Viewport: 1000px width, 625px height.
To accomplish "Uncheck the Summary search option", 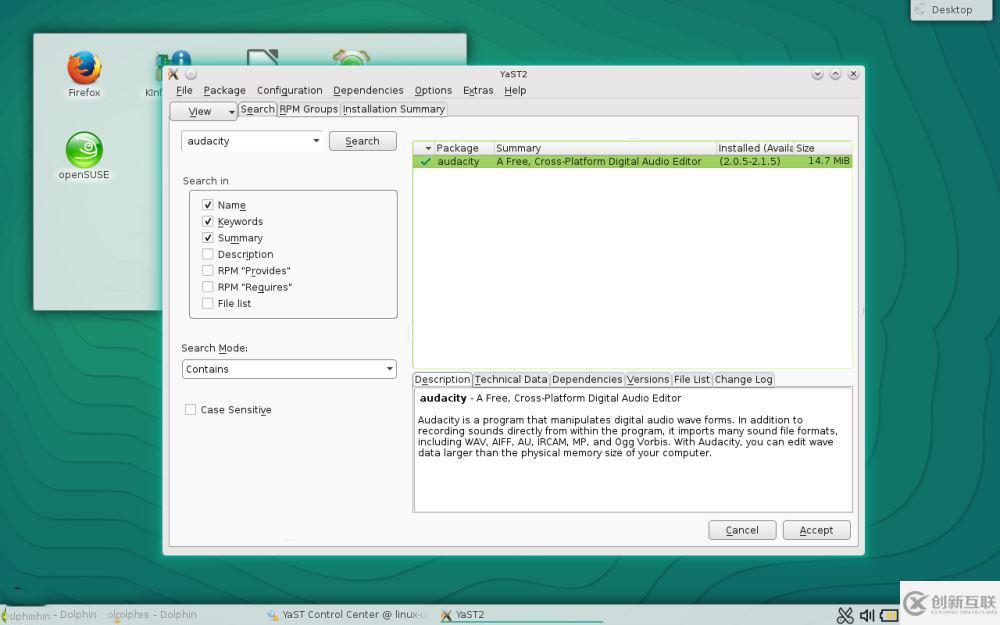I will pyautogui.click(x=207, y=238).
